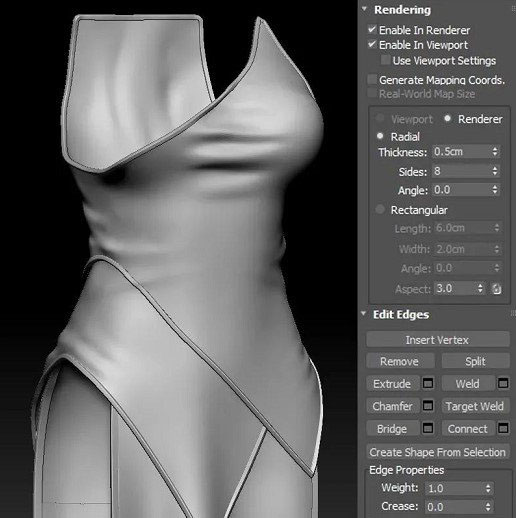Open Bridge settings dialog icon

[428, 428]
